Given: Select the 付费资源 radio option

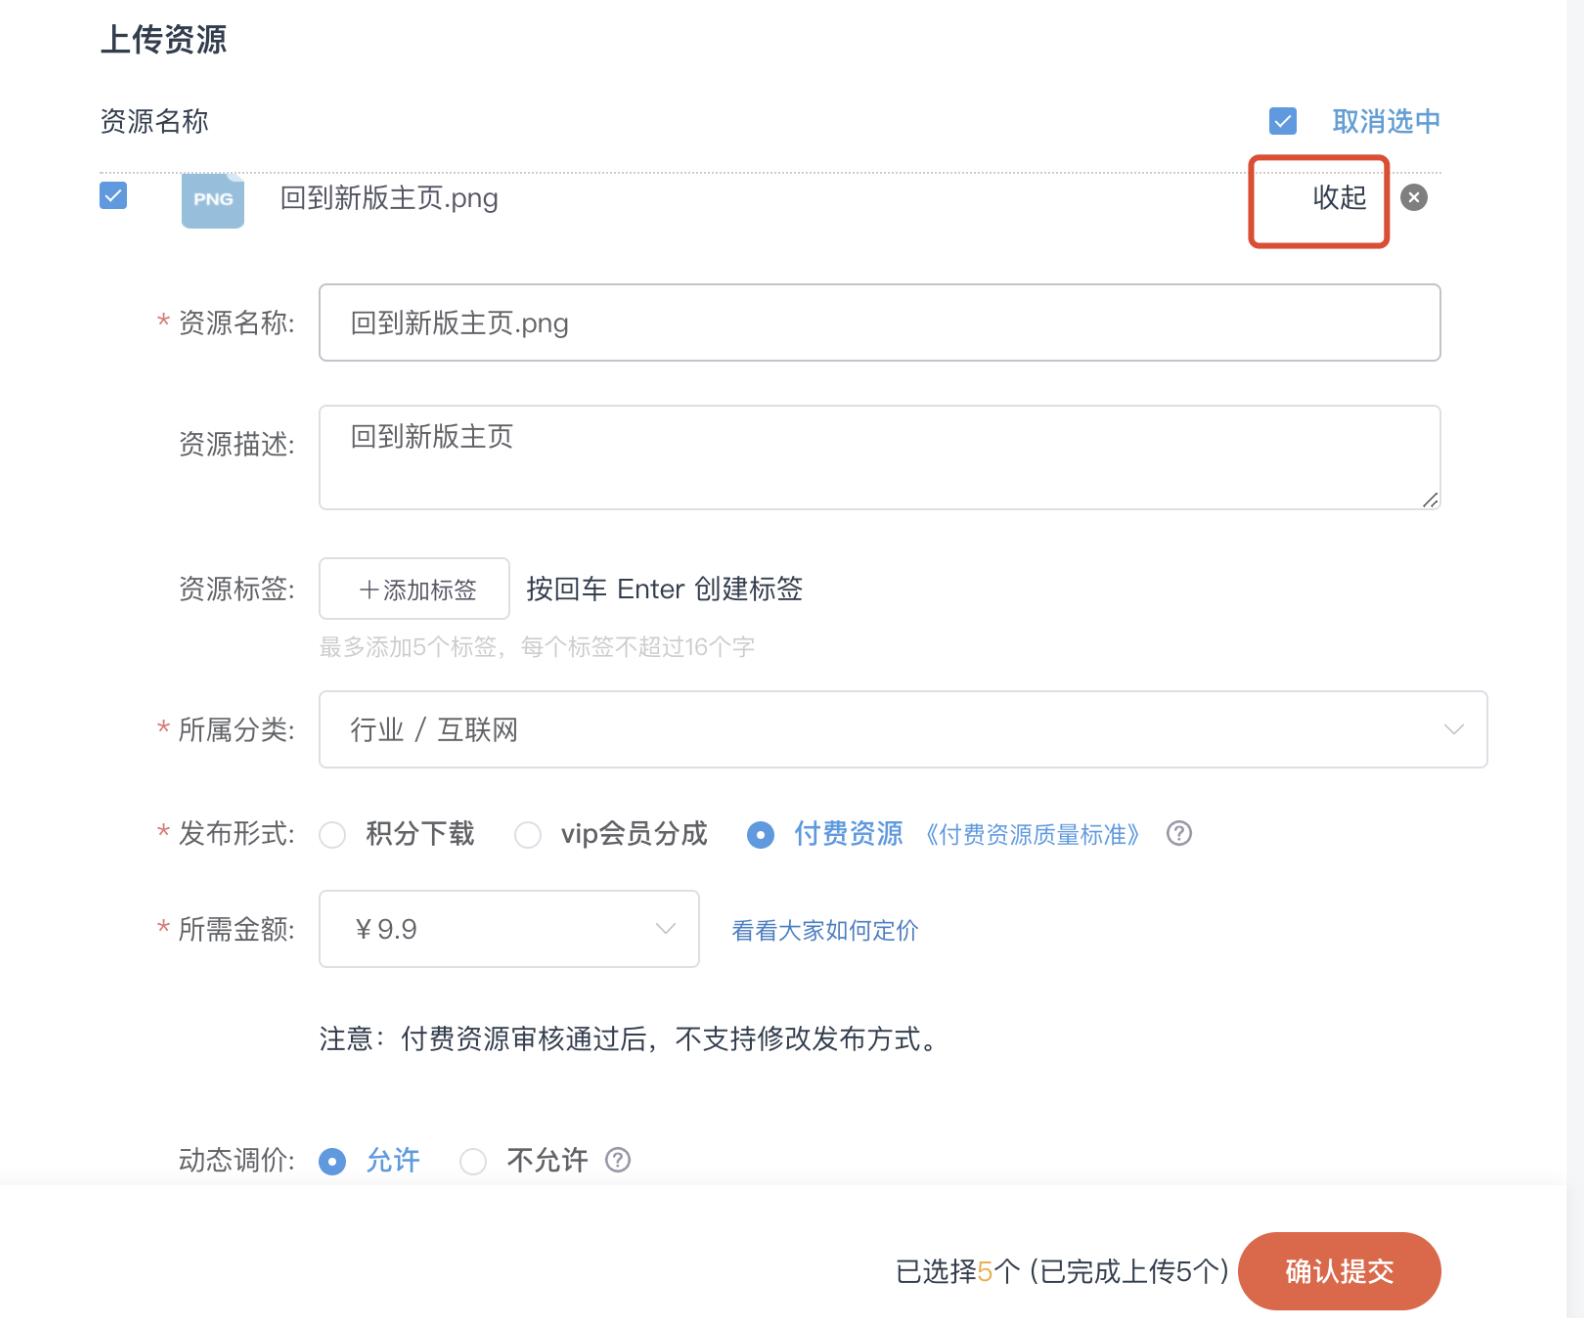Looking at the screenshot, I should pos(760,834).
